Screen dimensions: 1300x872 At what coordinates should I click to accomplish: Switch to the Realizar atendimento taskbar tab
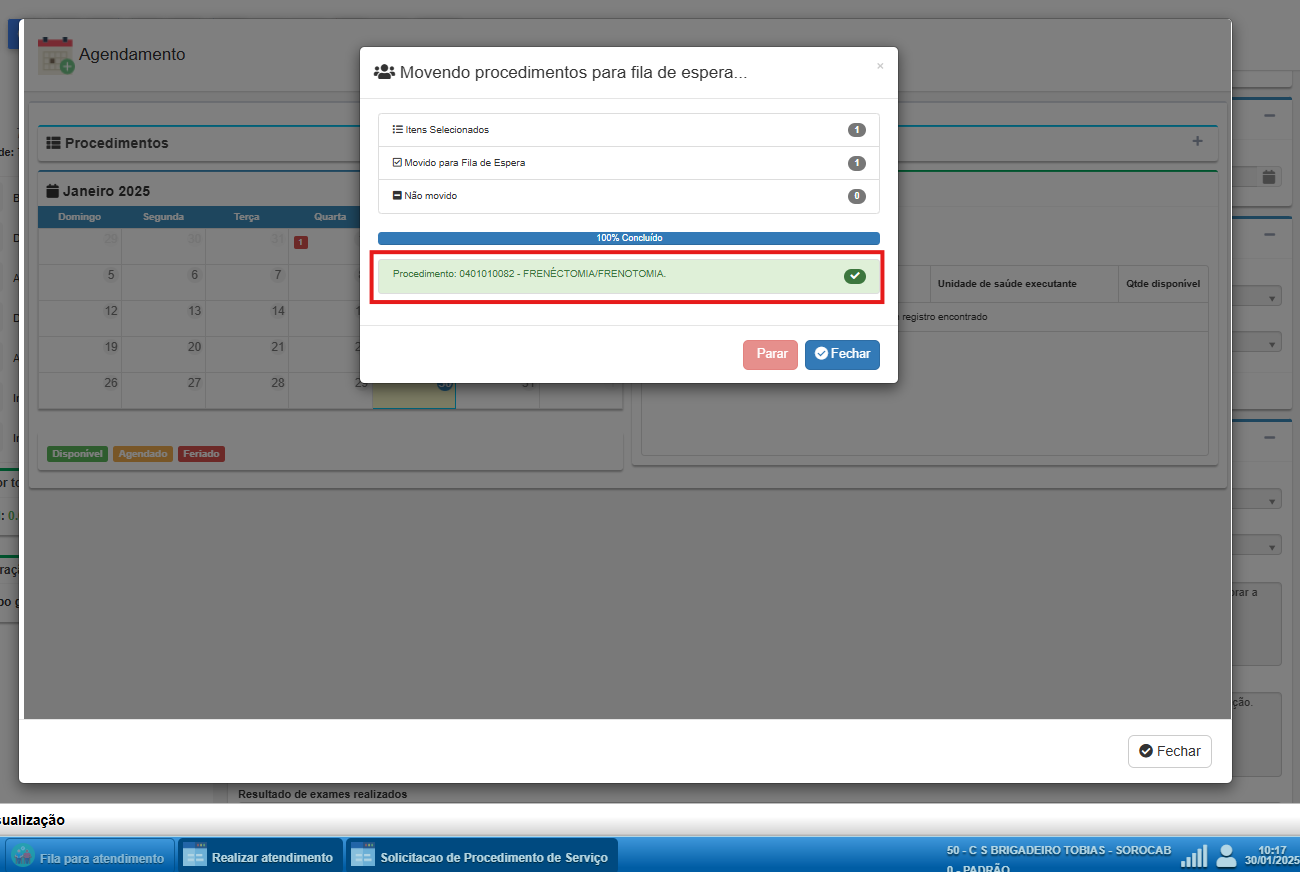[x=260, y=857]
